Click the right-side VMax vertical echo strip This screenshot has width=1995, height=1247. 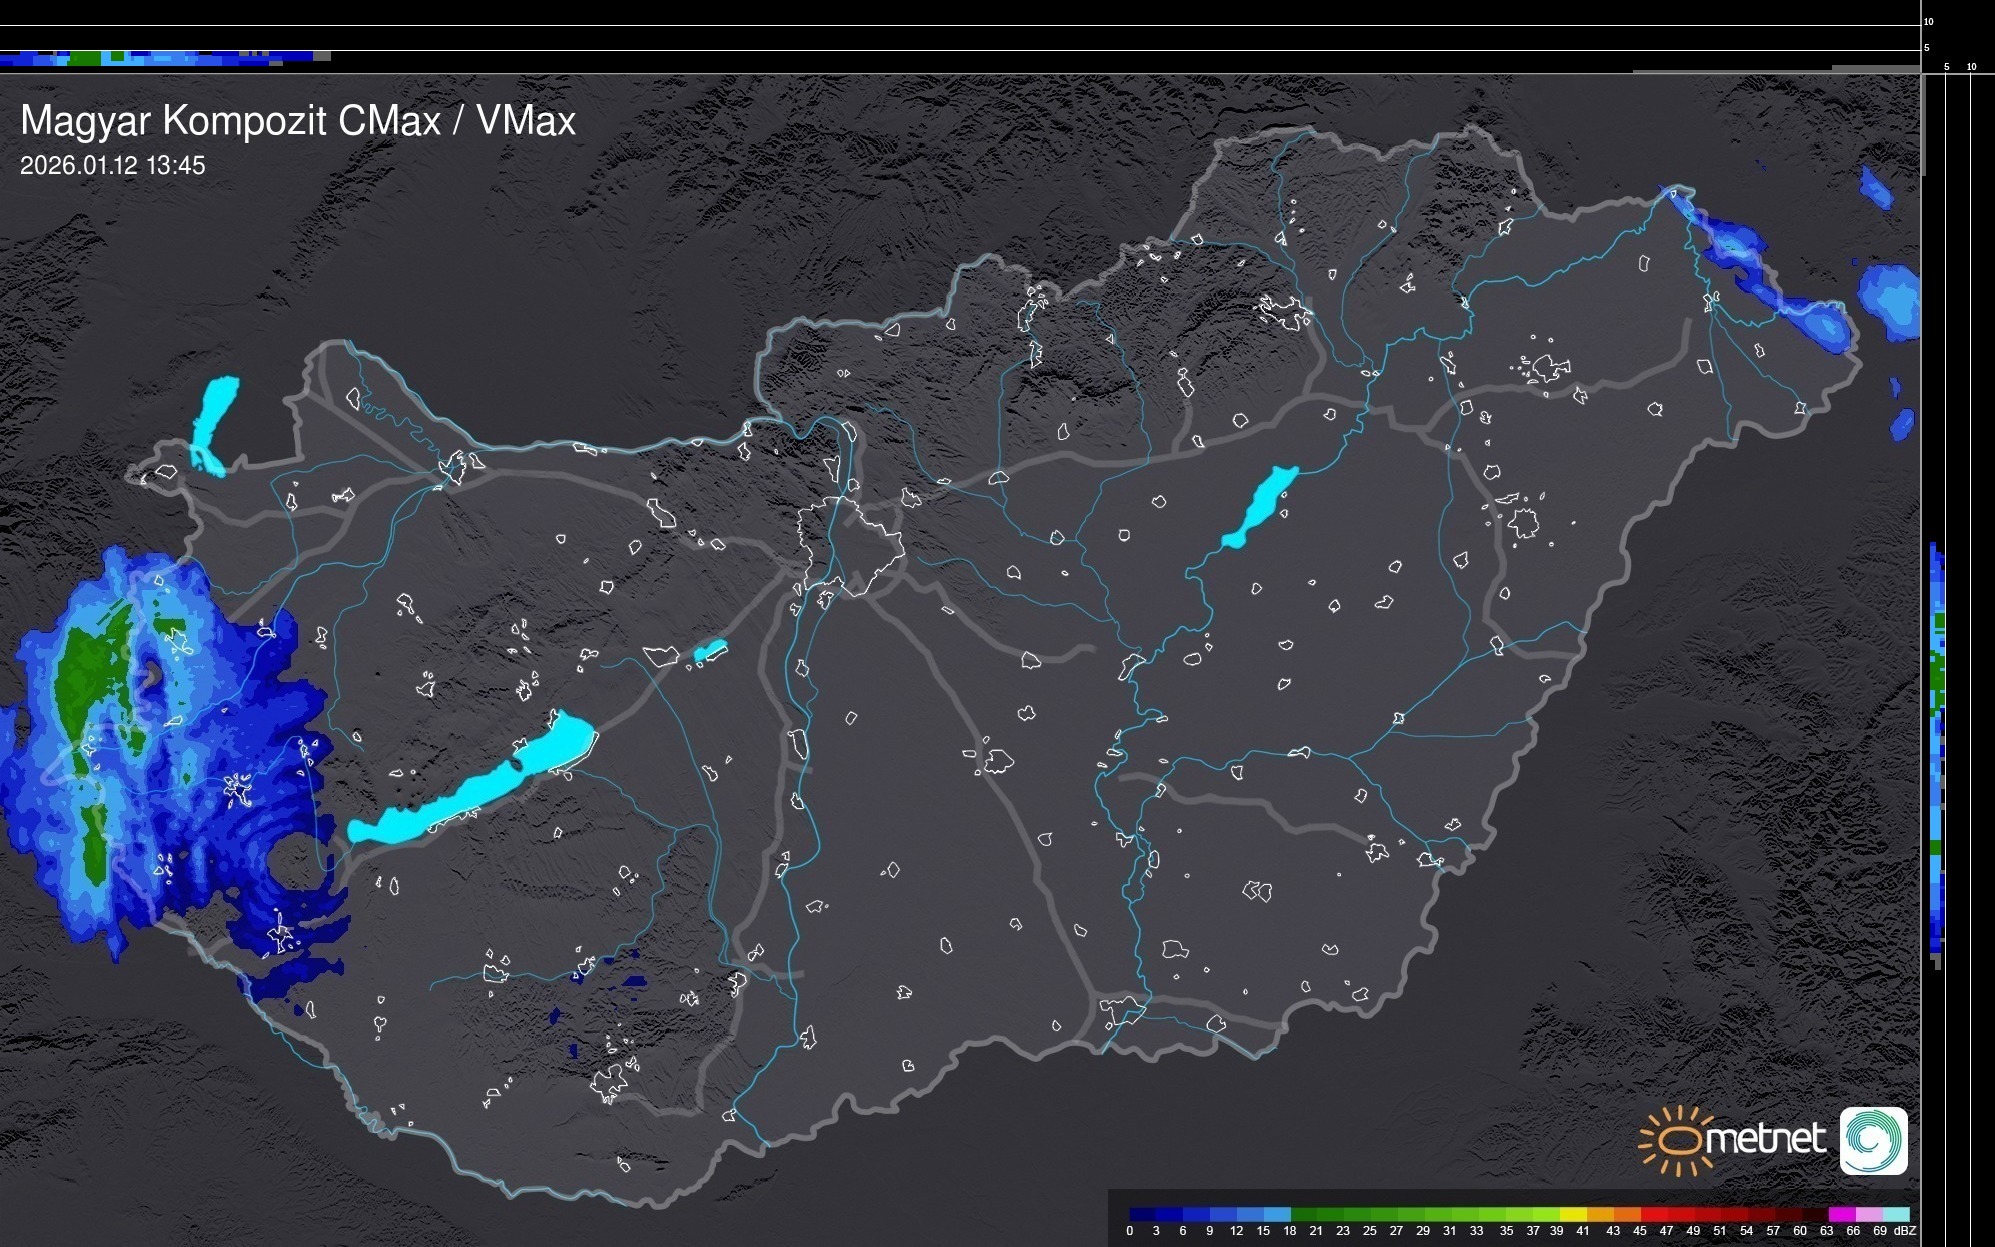(x=1937, y=750)
